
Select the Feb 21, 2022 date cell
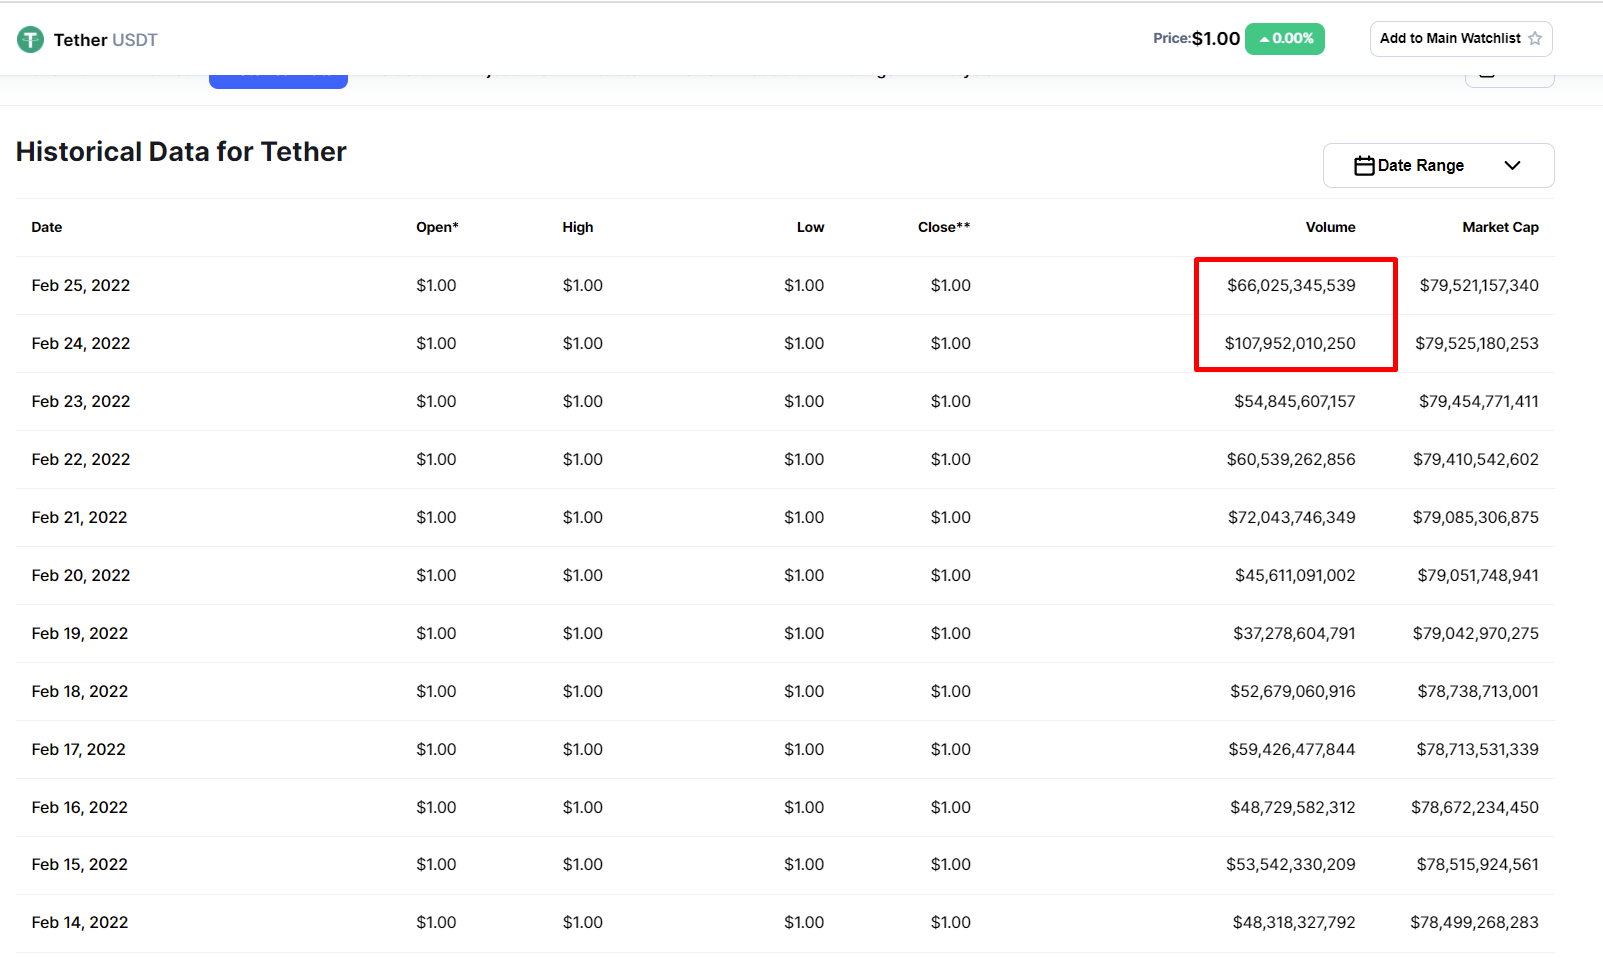[x=80, y=517]
